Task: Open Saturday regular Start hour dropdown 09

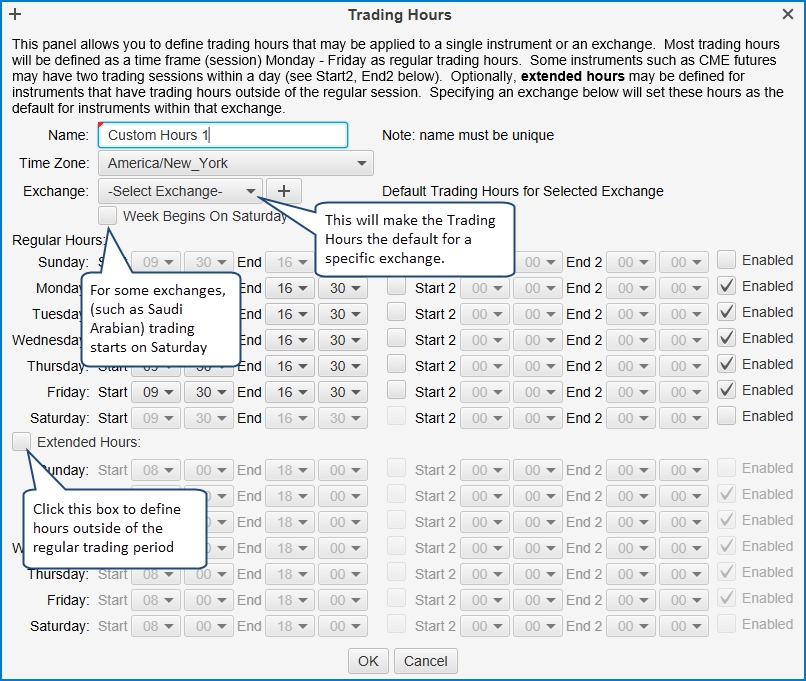Action: (156, 418)
